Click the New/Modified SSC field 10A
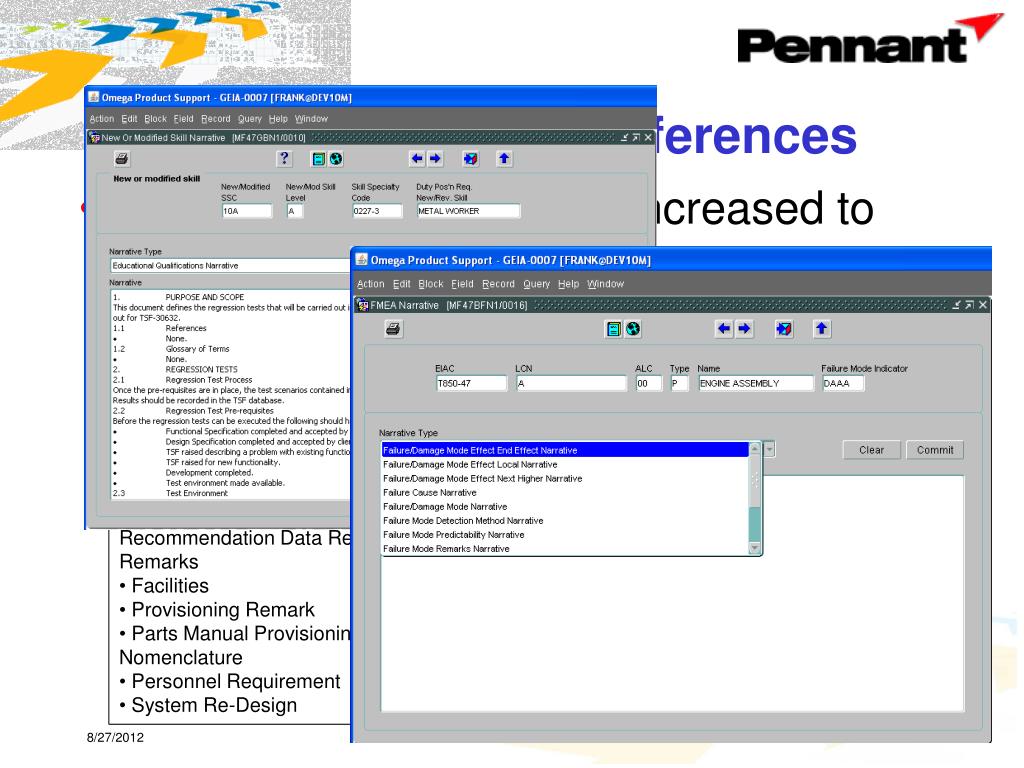This screenshot has height=768, width=1024. pos(247,211)
